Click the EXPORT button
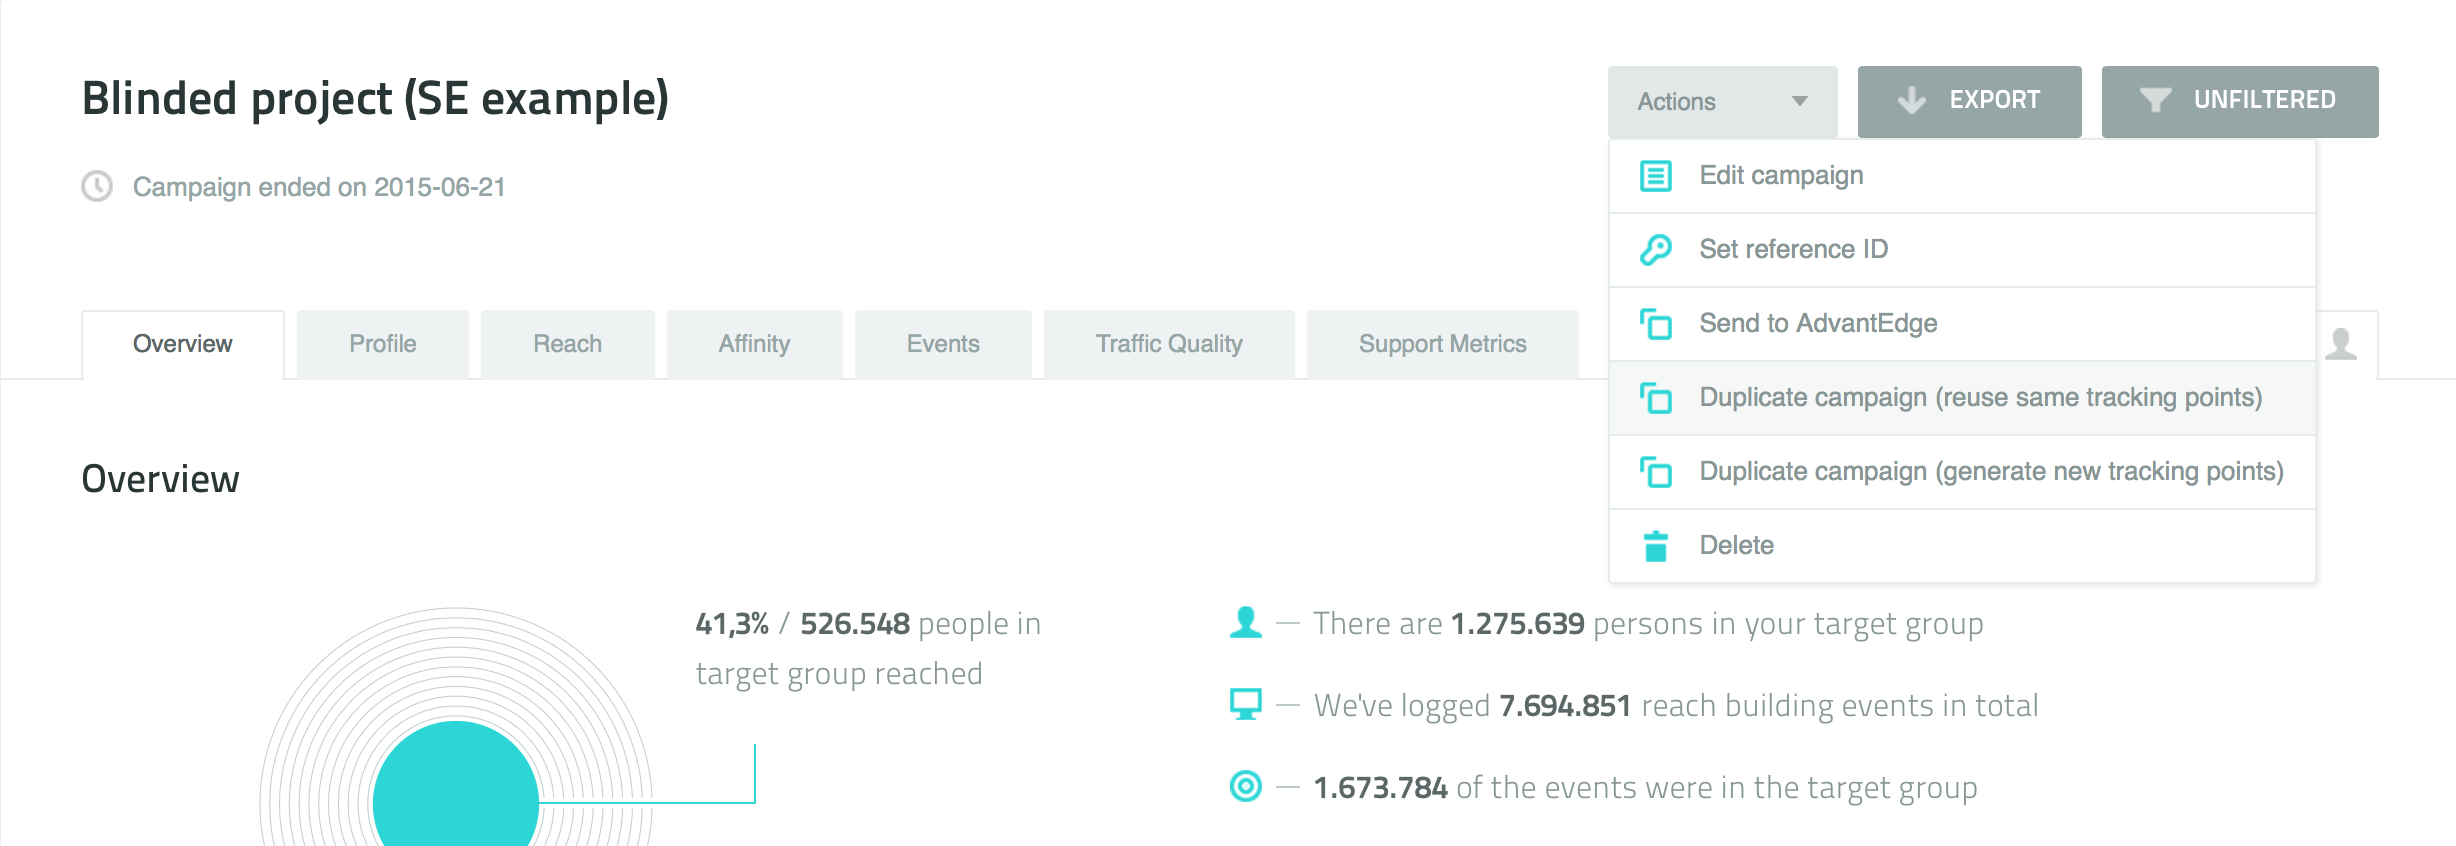Image resolution: width=2456 pixels, height=846 pixels. click(x=1969, y=101)
